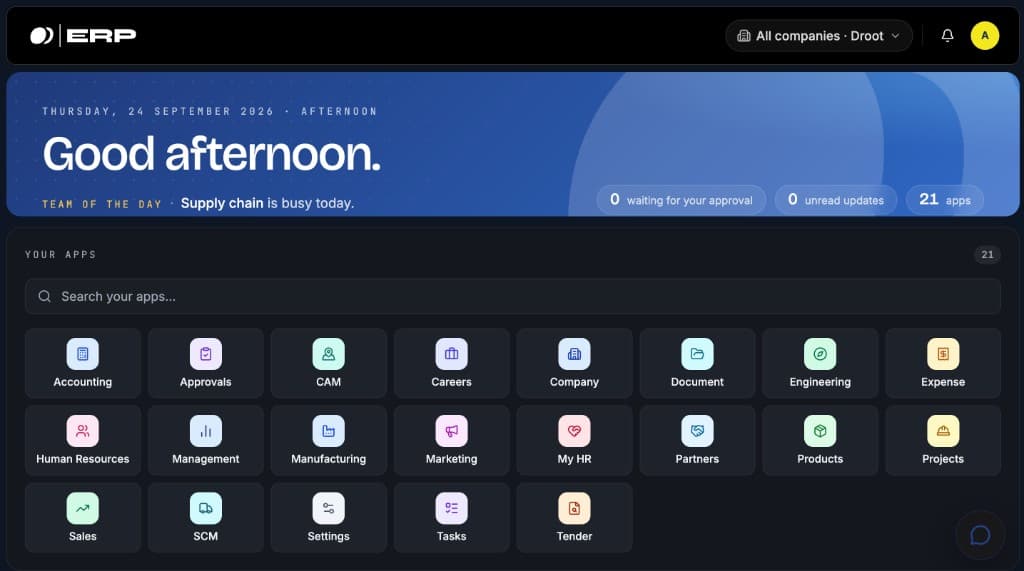
Task: Click the apps count badge 21
Action: pyautogui.click(x=987, y=254)
